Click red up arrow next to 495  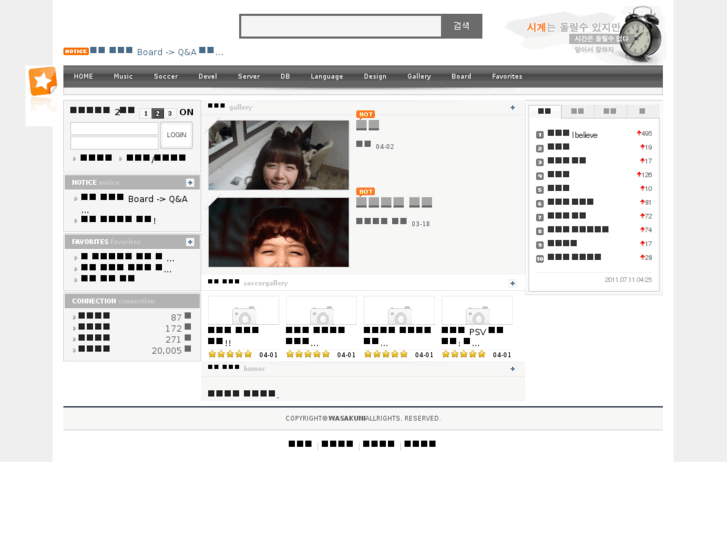[639, 134]
